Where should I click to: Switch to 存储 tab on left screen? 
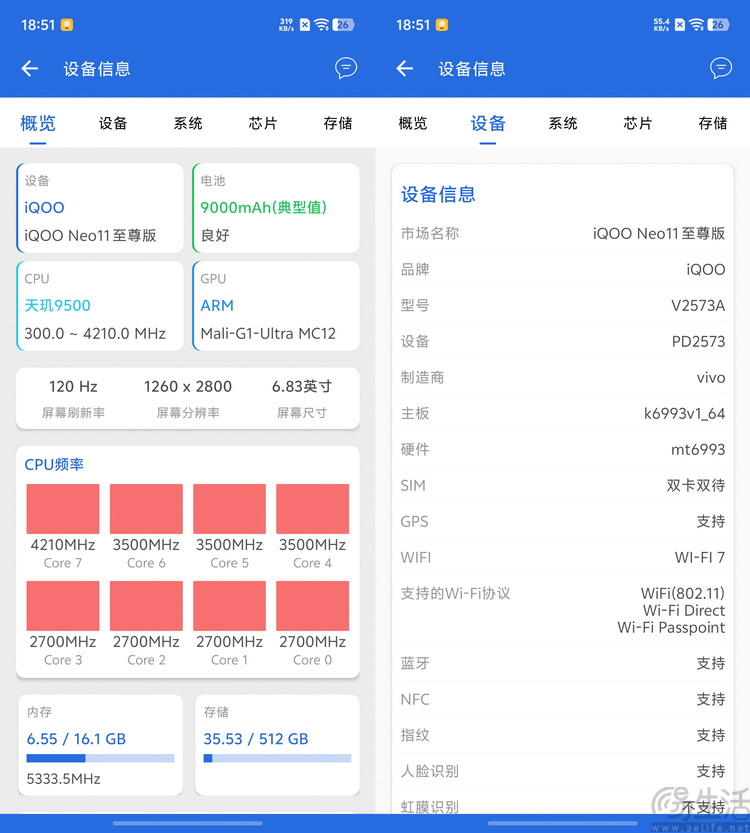click(338, 123)
